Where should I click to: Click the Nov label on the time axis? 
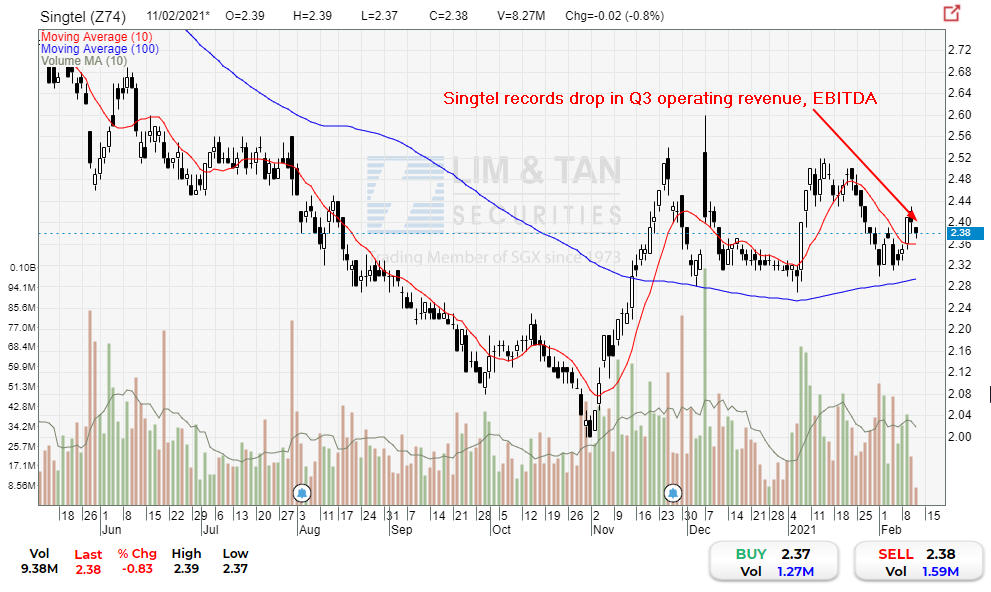click(x=603, y=529)
